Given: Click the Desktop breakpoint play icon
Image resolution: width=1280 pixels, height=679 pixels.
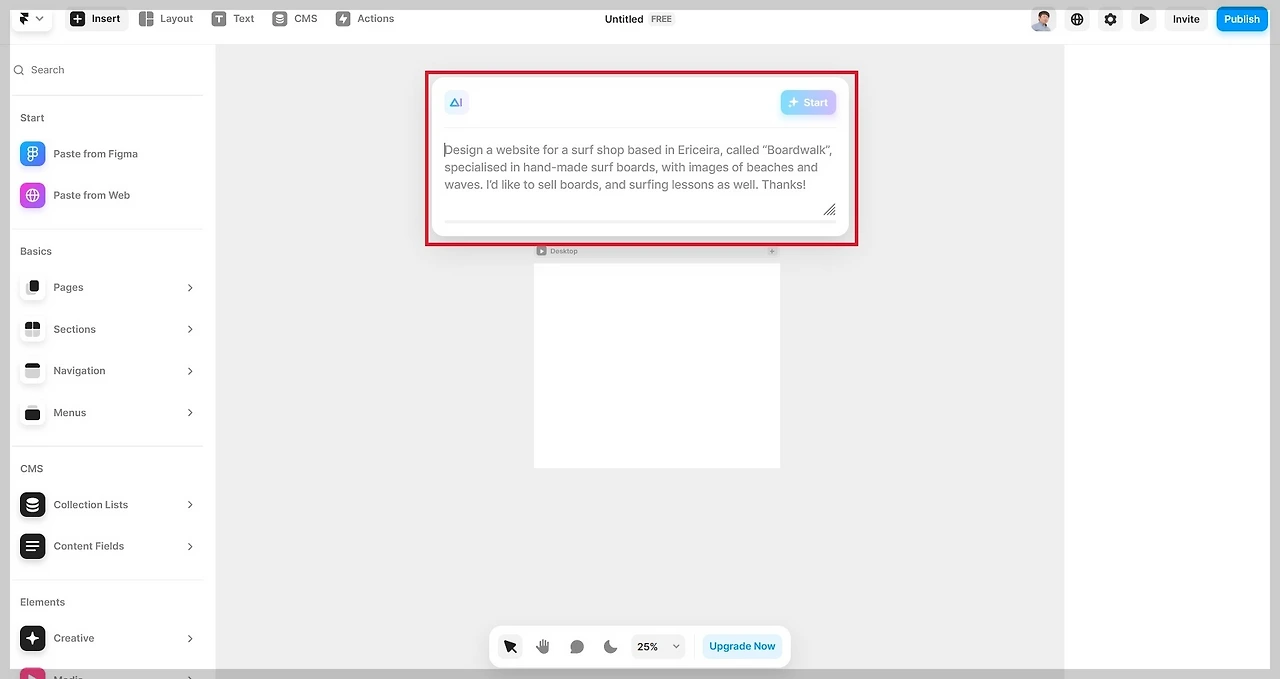Looking at the screenshot, I should pos(541,251).
